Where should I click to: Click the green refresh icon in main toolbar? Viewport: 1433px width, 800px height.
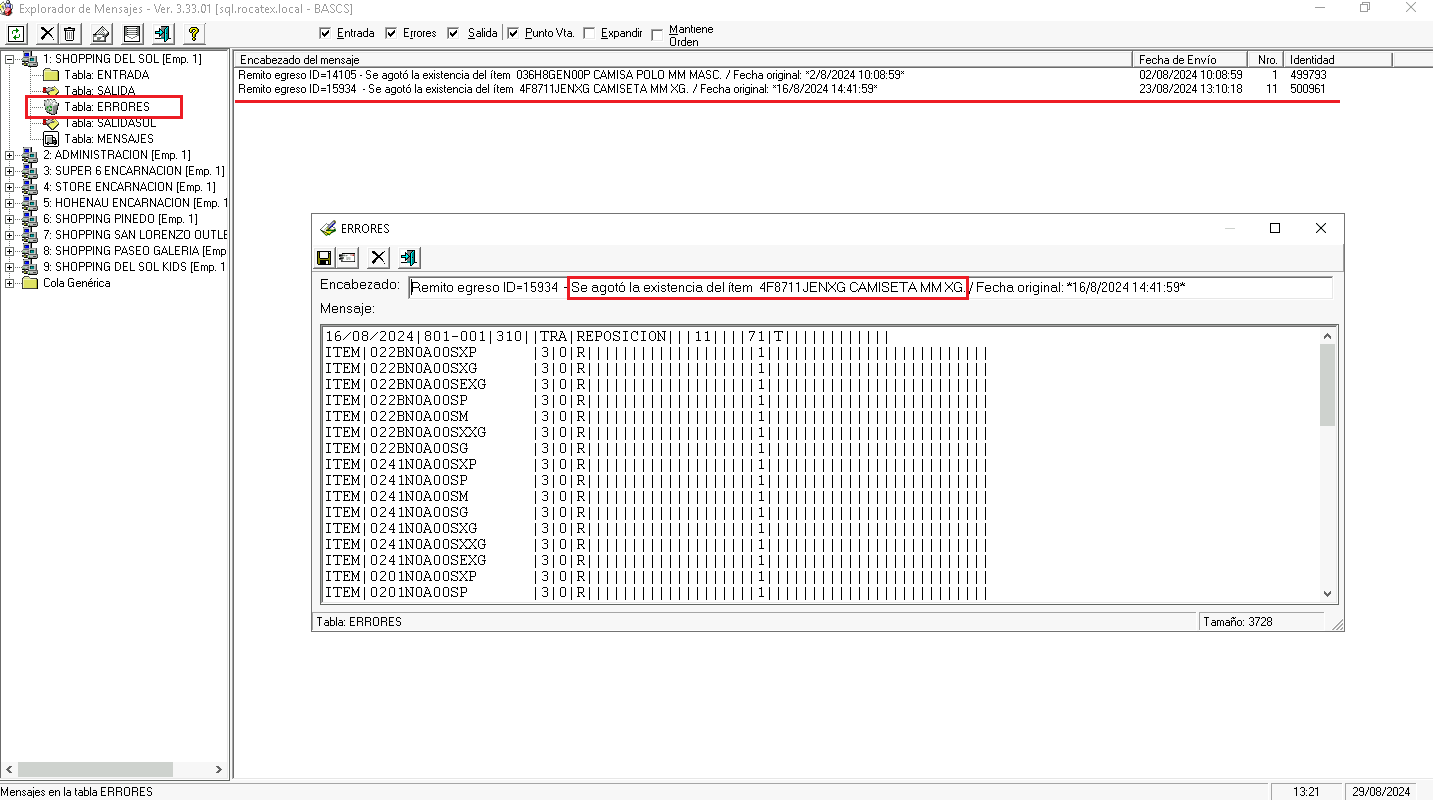coord(17,34)
